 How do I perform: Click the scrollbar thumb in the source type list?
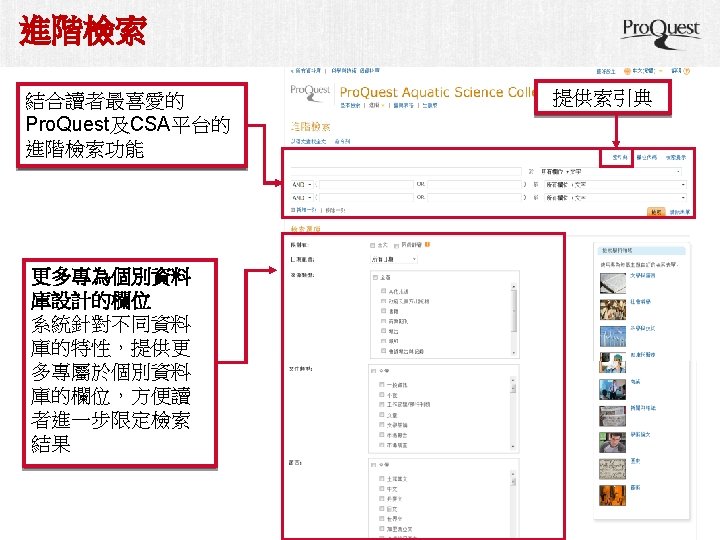[513, 311]
